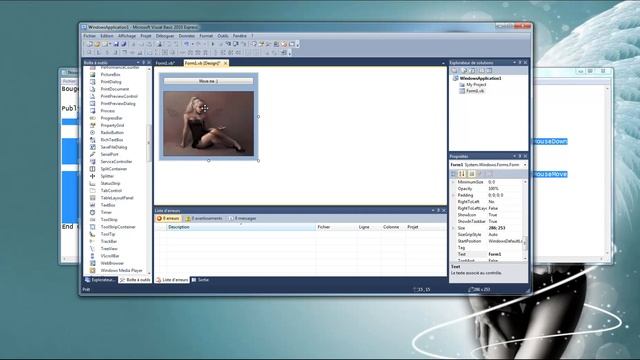Open the Déboguer menu
Viewport: 640px width, 360px height.
[x=165, y=36]
